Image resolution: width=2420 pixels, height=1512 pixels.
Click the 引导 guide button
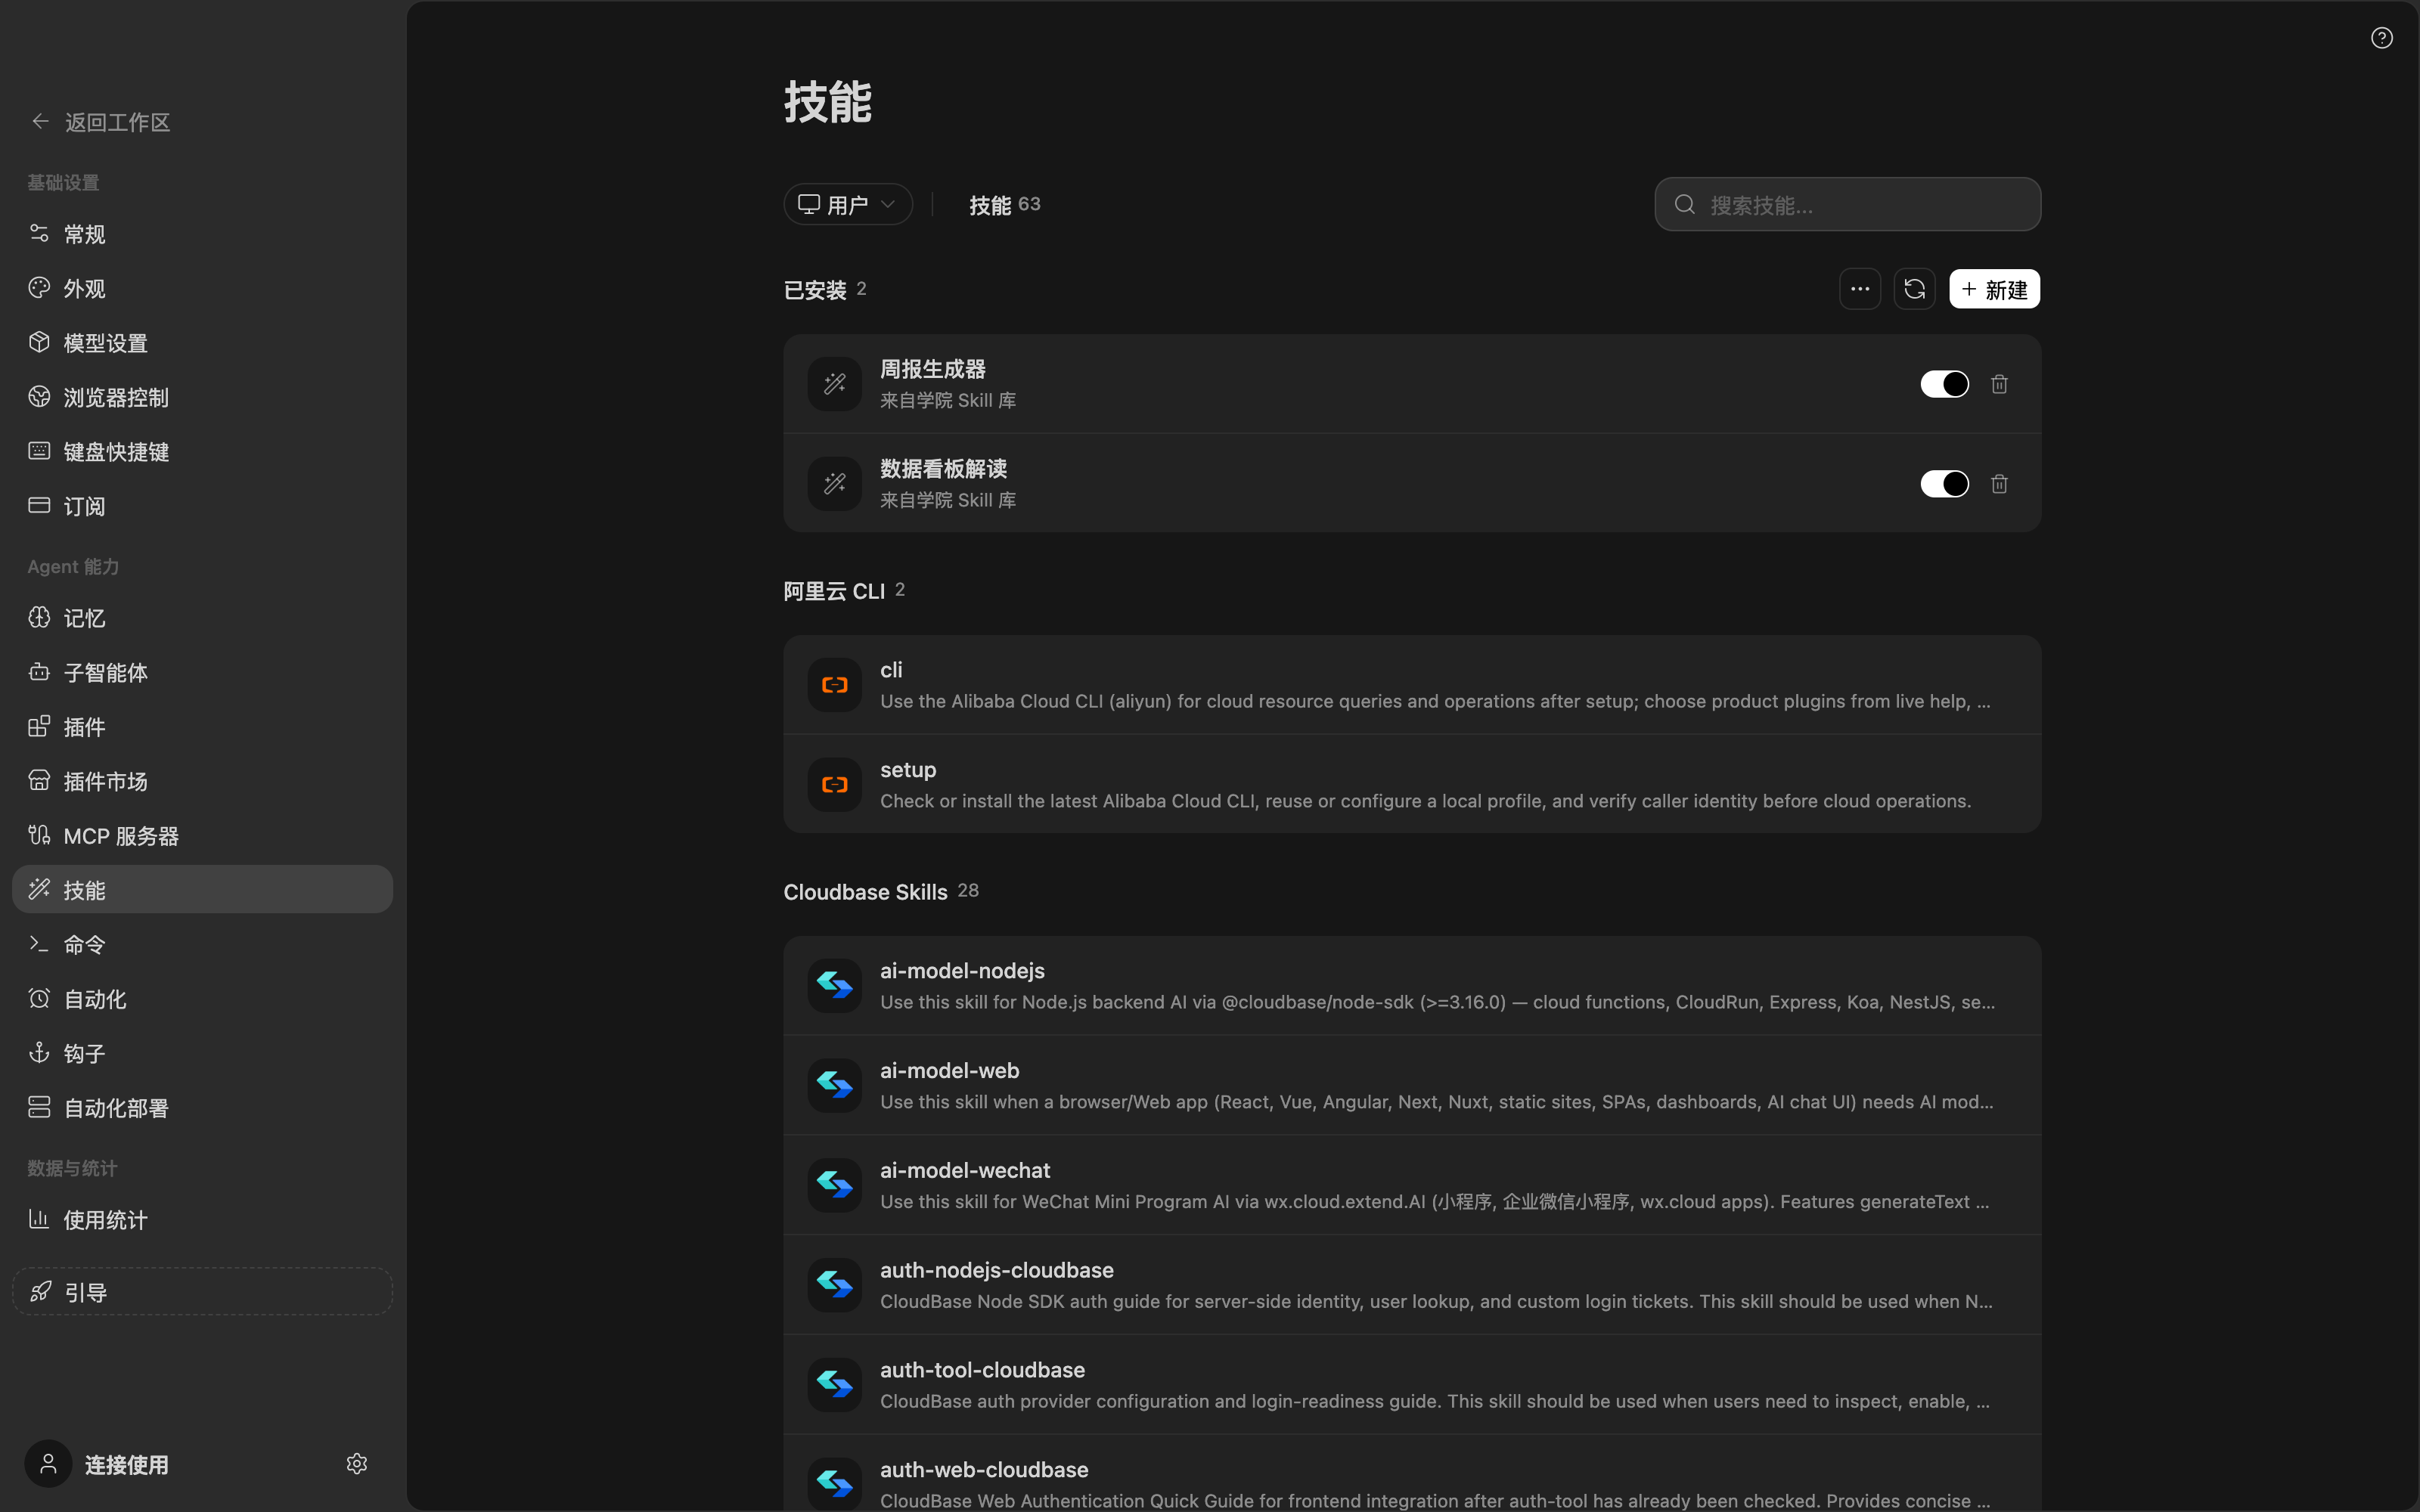202,1292
